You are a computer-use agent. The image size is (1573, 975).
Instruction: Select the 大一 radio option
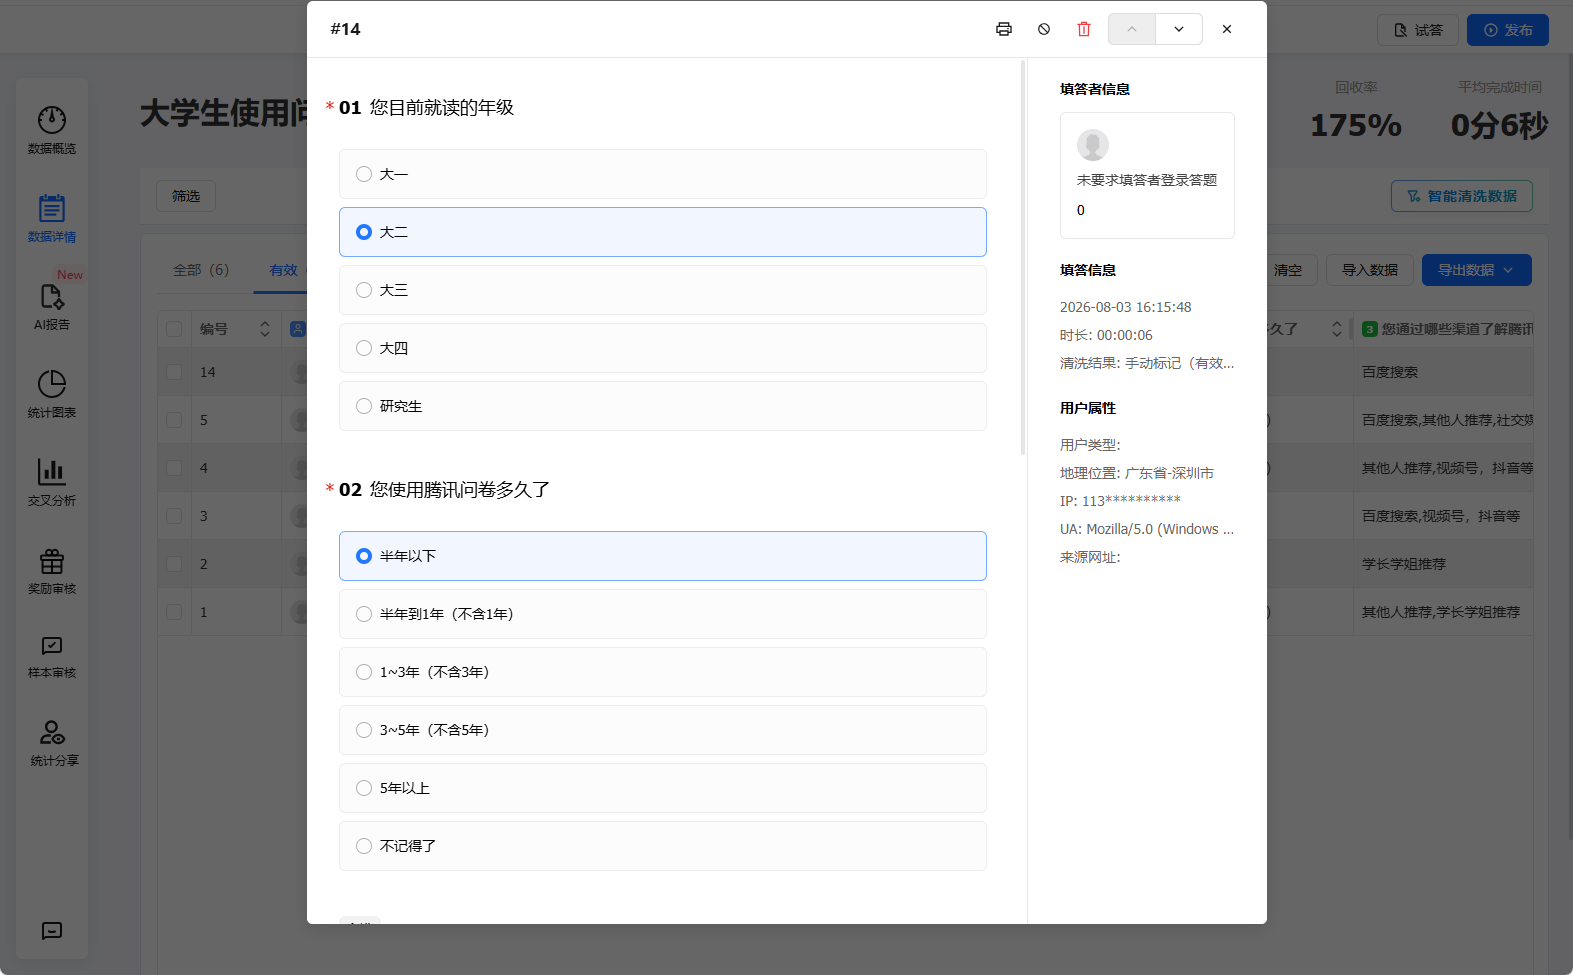663,174
